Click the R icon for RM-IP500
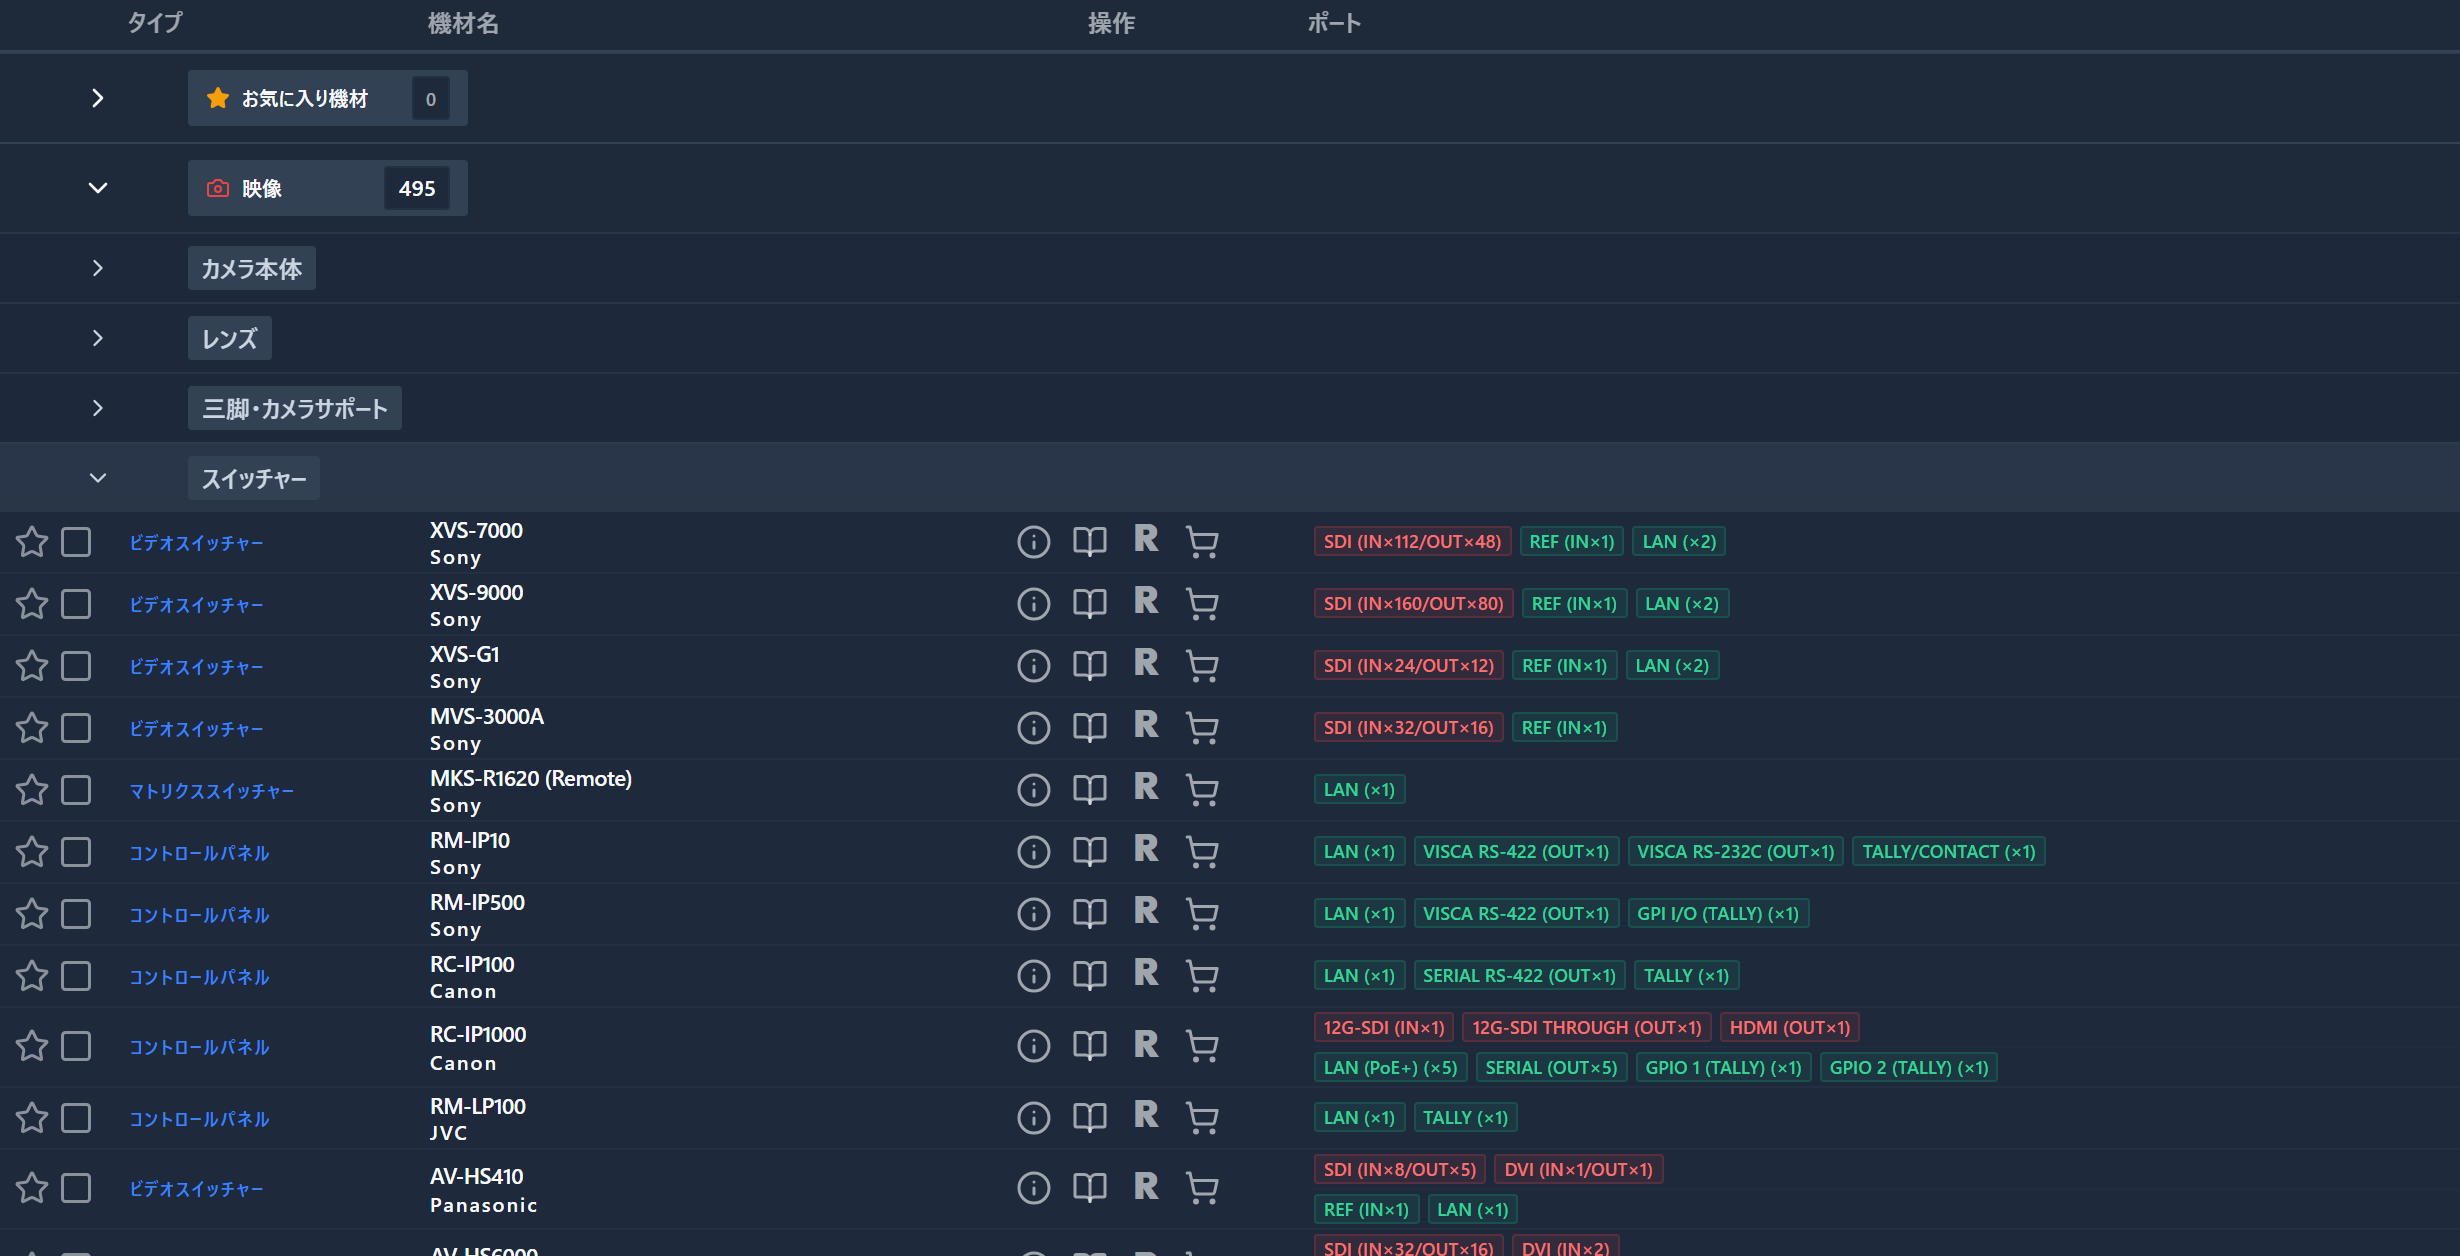This screenshot has width=2460, height=1256. (x=1146, y=910)
